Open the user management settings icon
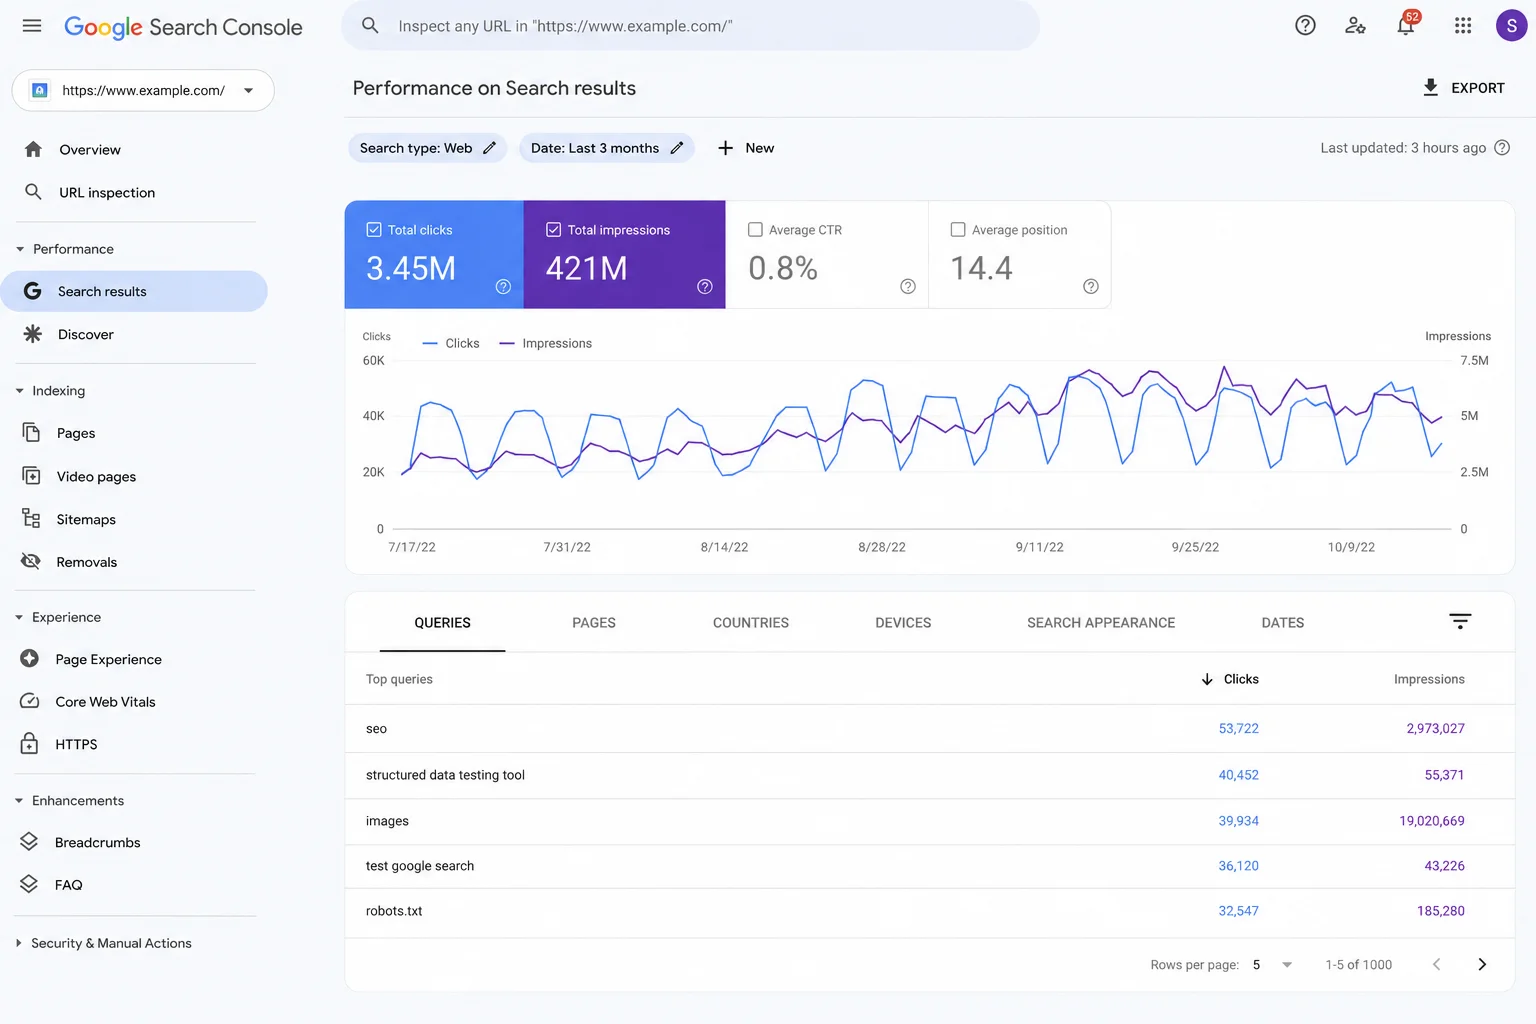This screenshot has height=1024, width=1536. pyautogui.click(x=1355, y=26)
